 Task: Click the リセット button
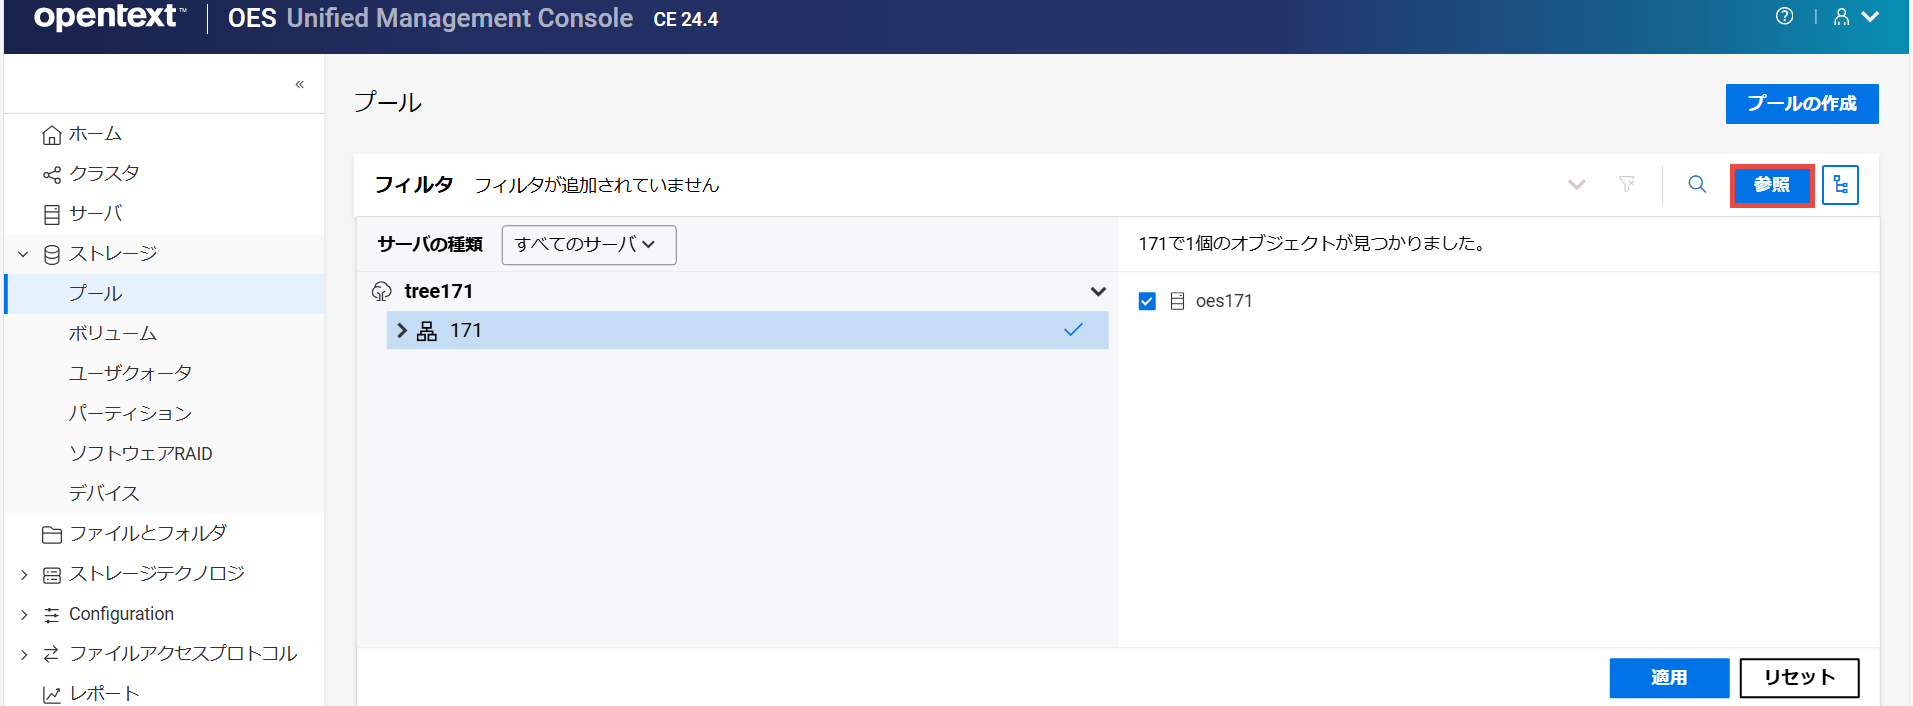click(1798, 678)
